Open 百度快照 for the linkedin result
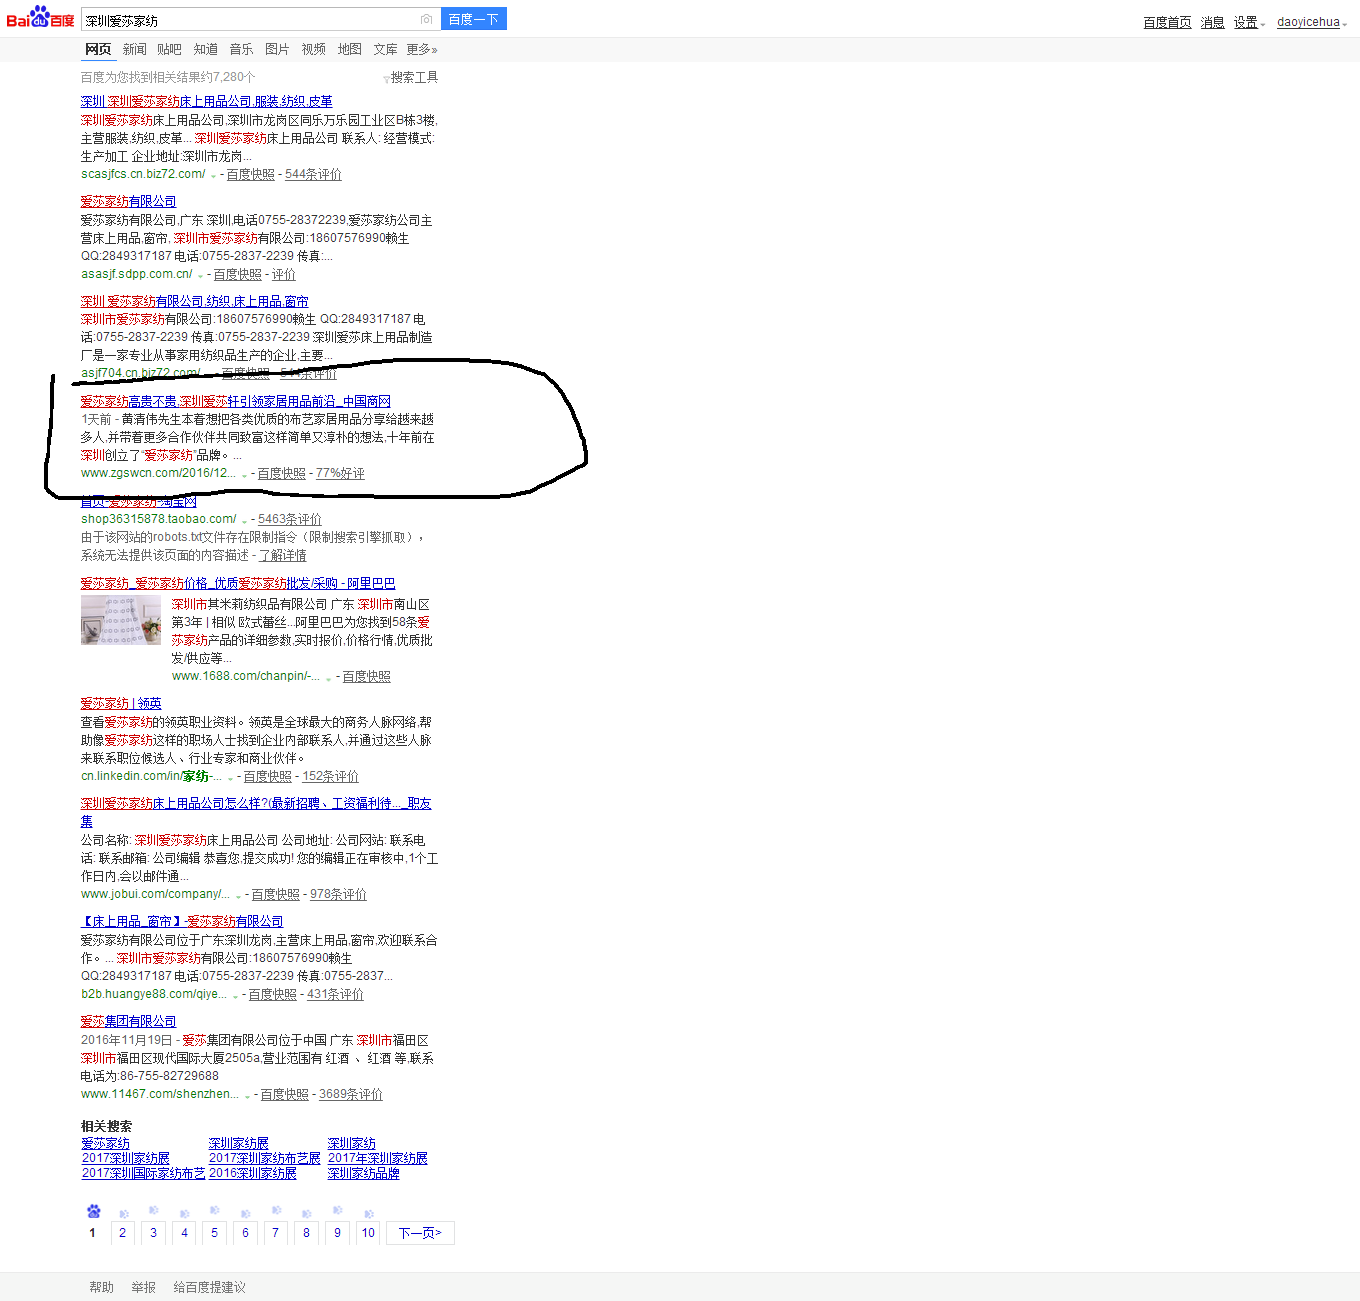This screenshot has width=1360, height=1301. click(268, 776)
